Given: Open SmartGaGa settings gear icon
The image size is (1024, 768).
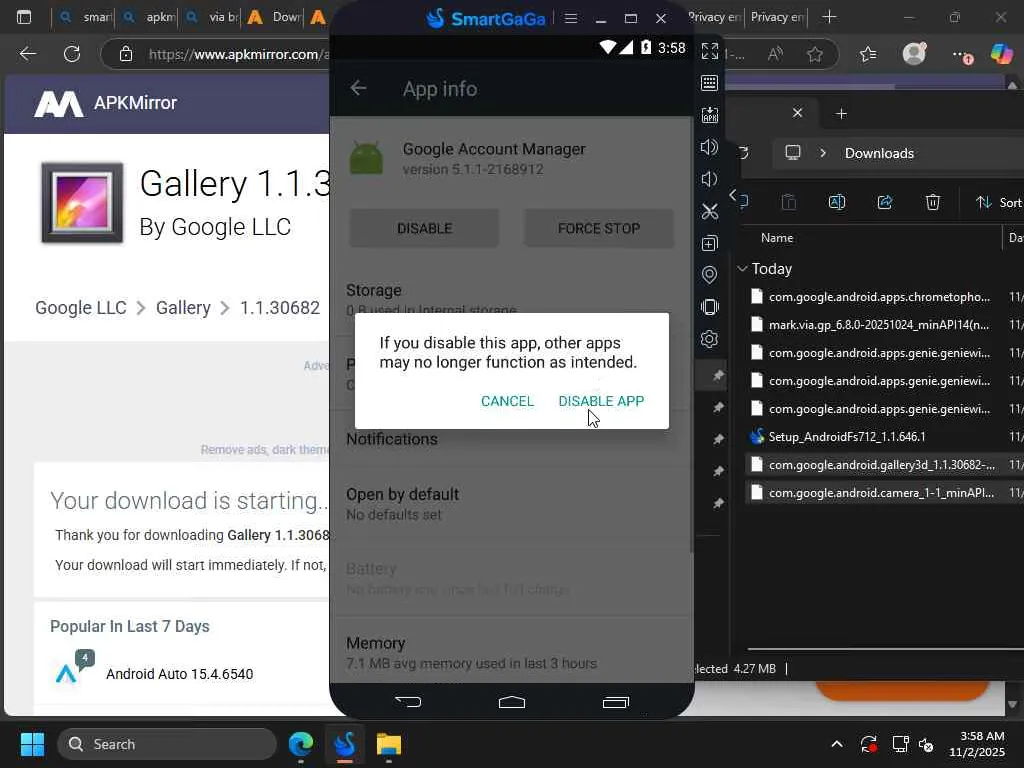Looking at the screenshot, I should [709, 338].
